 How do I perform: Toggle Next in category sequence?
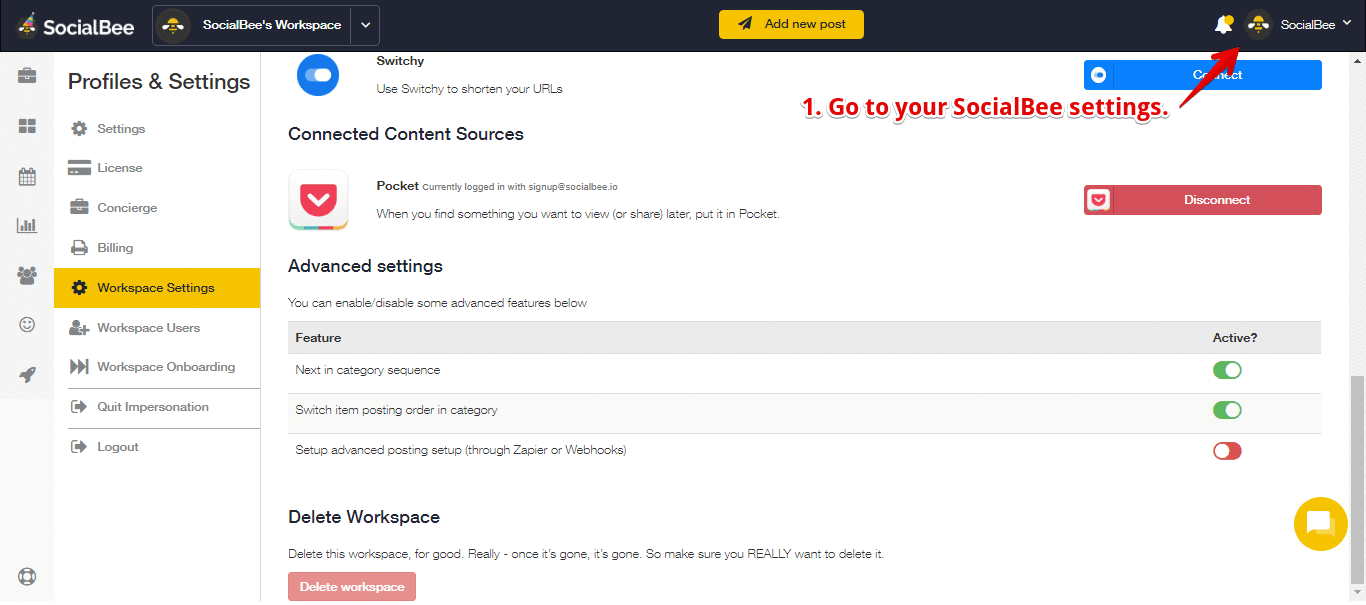click(x=1227, y=370)
